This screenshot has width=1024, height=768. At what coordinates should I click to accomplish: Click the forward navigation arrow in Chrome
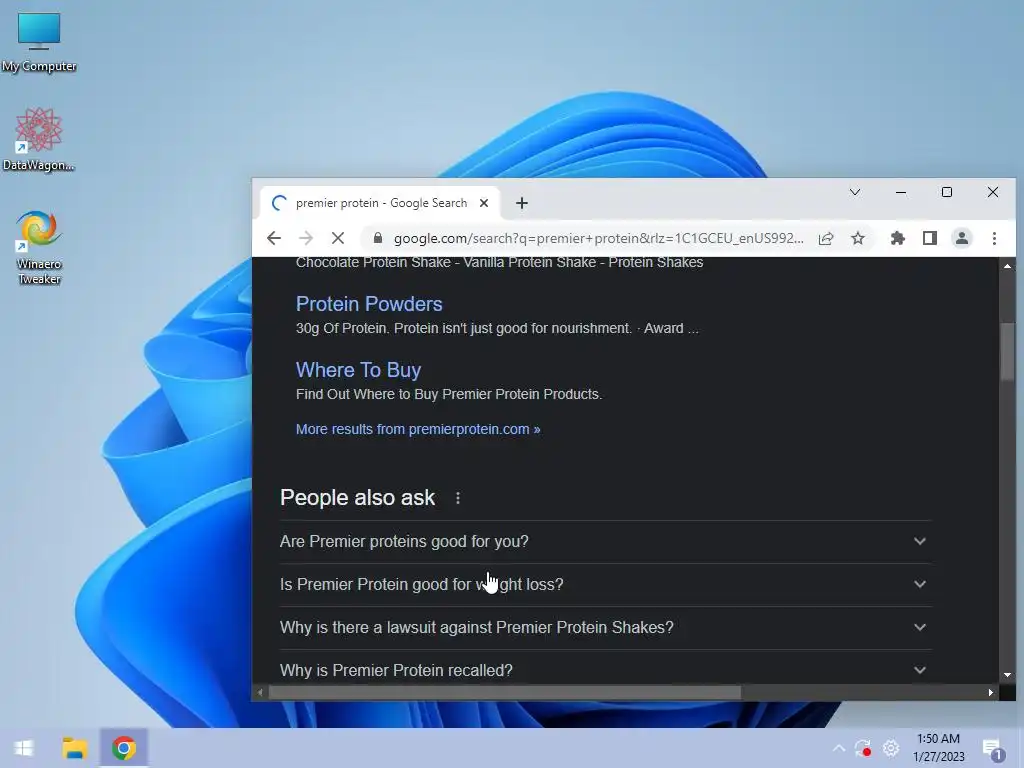click(306, 238)
